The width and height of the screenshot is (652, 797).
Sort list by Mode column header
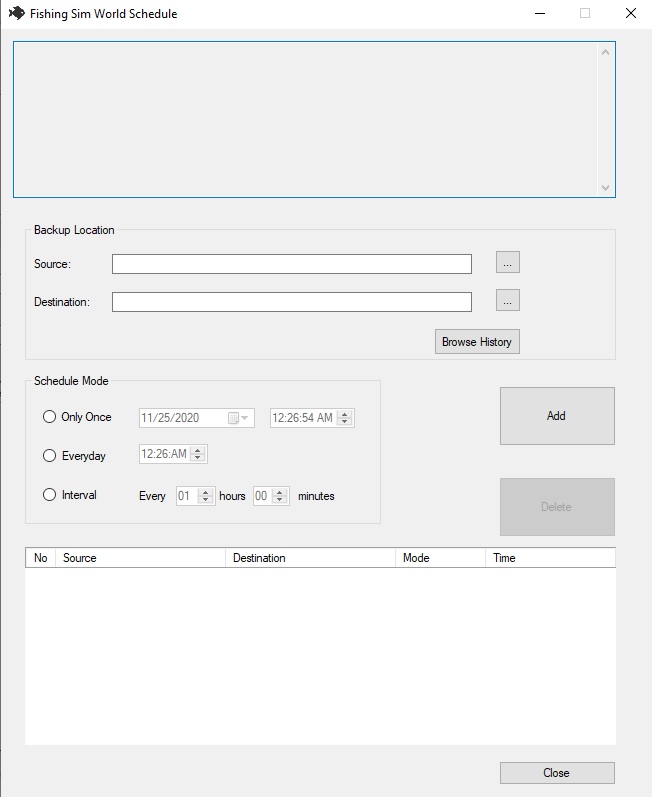click(441, 558)
